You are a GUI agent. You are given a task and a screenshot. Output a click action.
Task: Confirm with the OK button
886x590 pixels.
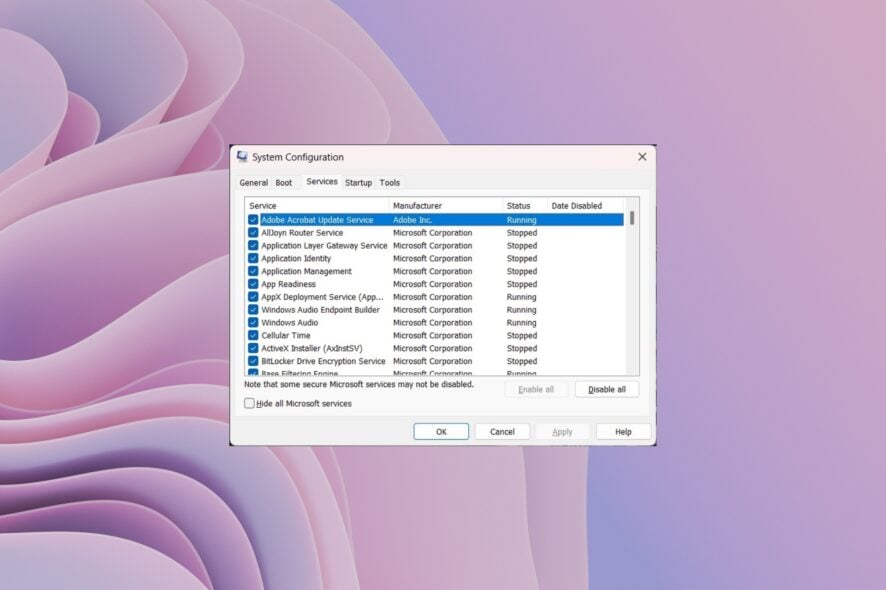[441, 432]
